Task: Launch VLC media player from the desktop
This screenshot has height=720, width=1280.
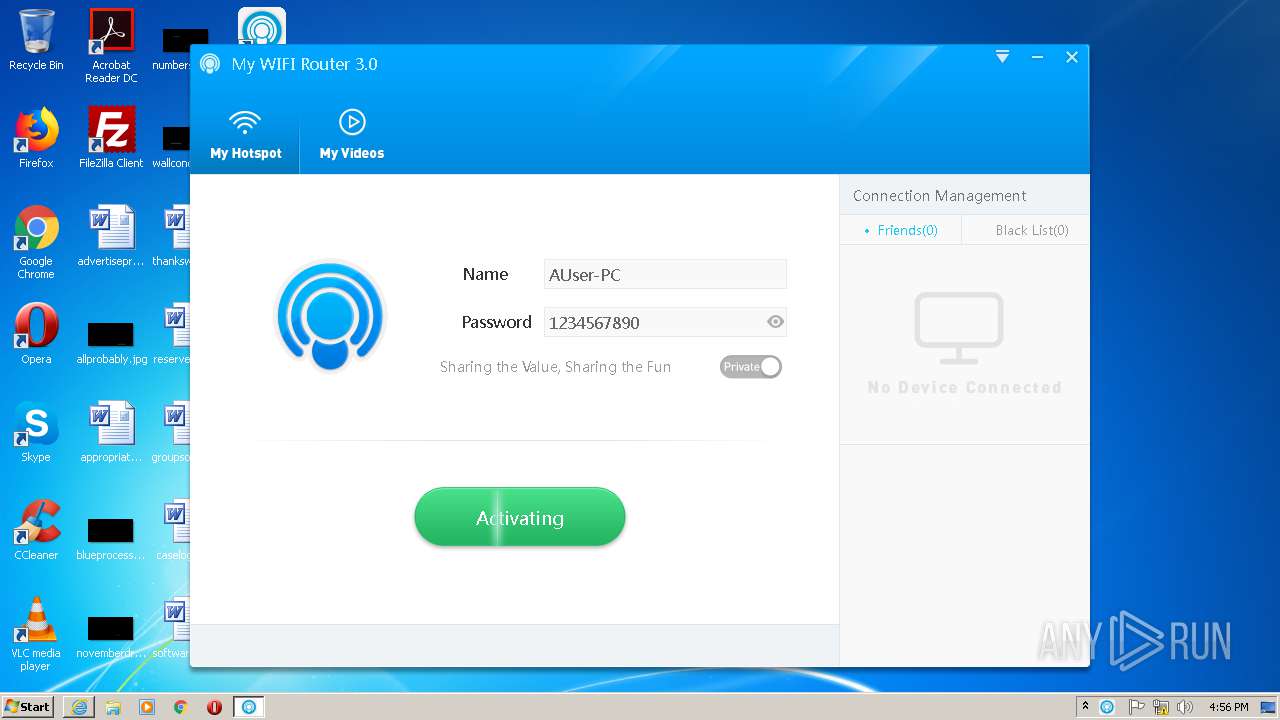Action: (36, 634)
